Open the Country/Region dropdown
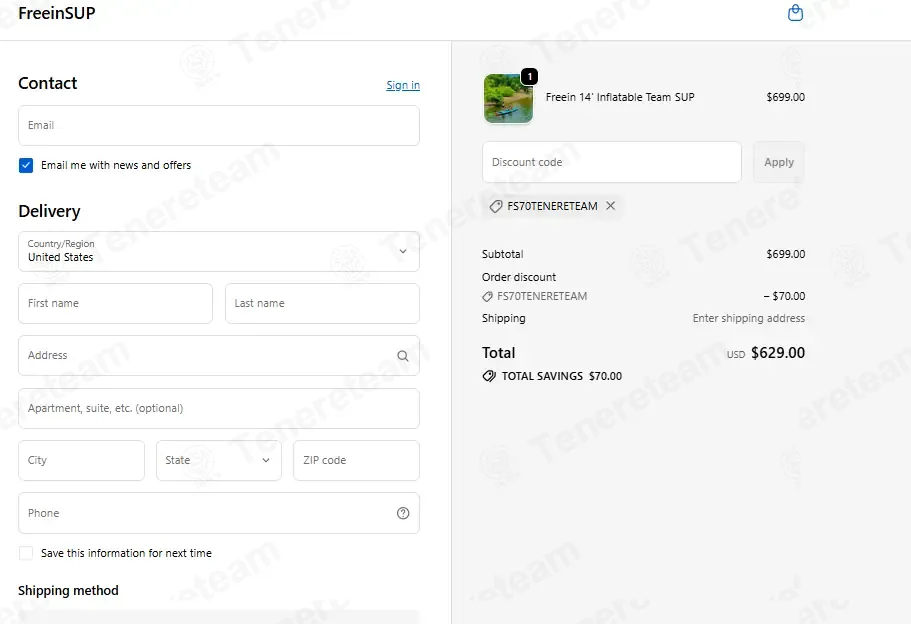Image resolution: width=911 pixels, height=624 pixels. click(x=219, y=252)
